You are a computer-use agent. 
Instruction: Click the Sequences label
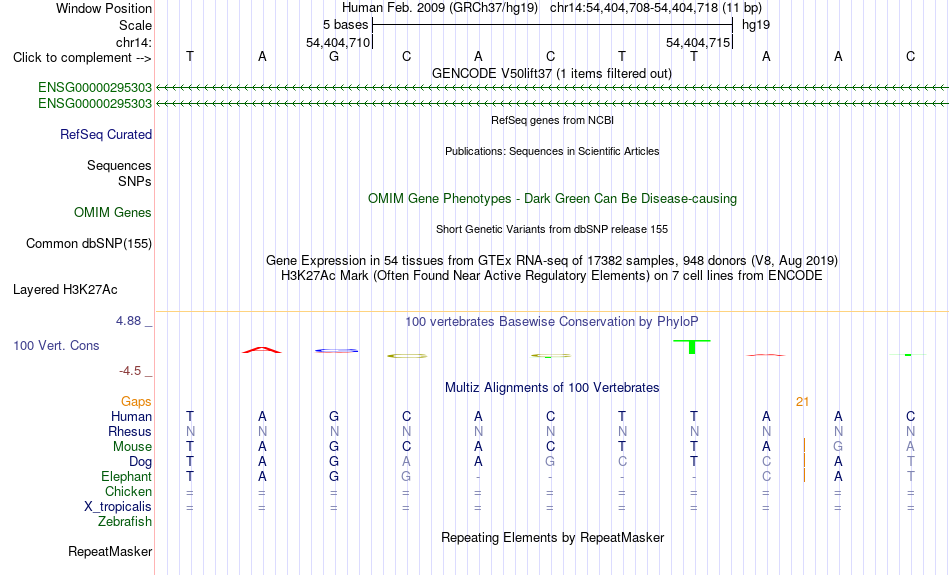[x=119, y=165]
